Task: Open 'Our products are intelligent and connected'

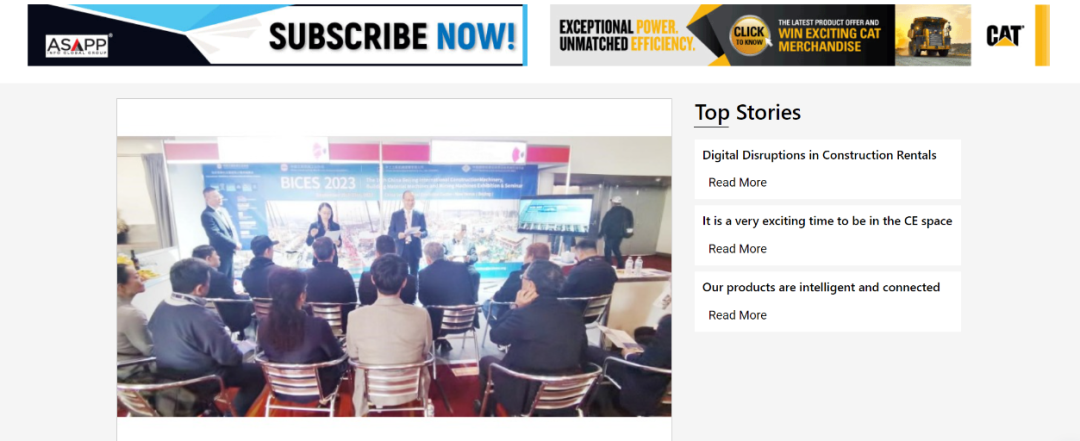Action: tap(821, 287)
